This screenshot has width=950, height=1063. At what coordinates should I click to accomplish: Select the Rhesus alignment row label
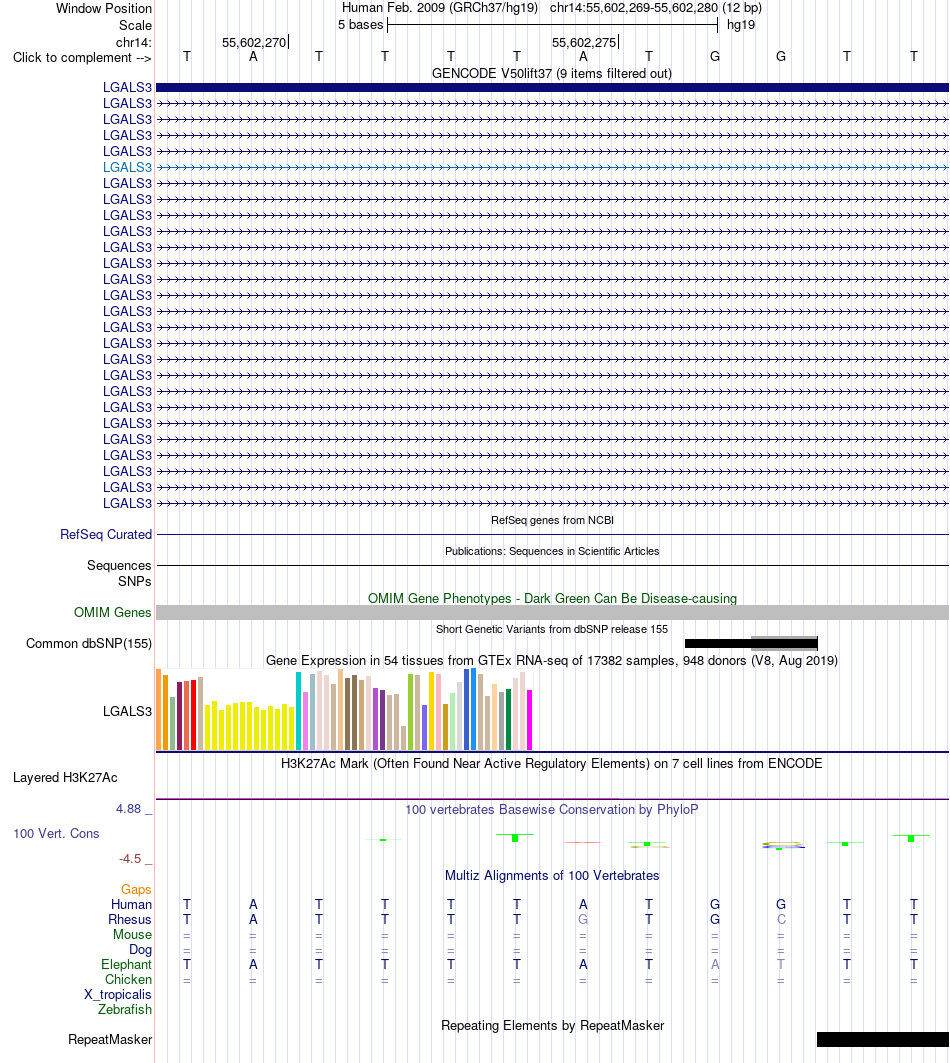(x=130, y=919)
